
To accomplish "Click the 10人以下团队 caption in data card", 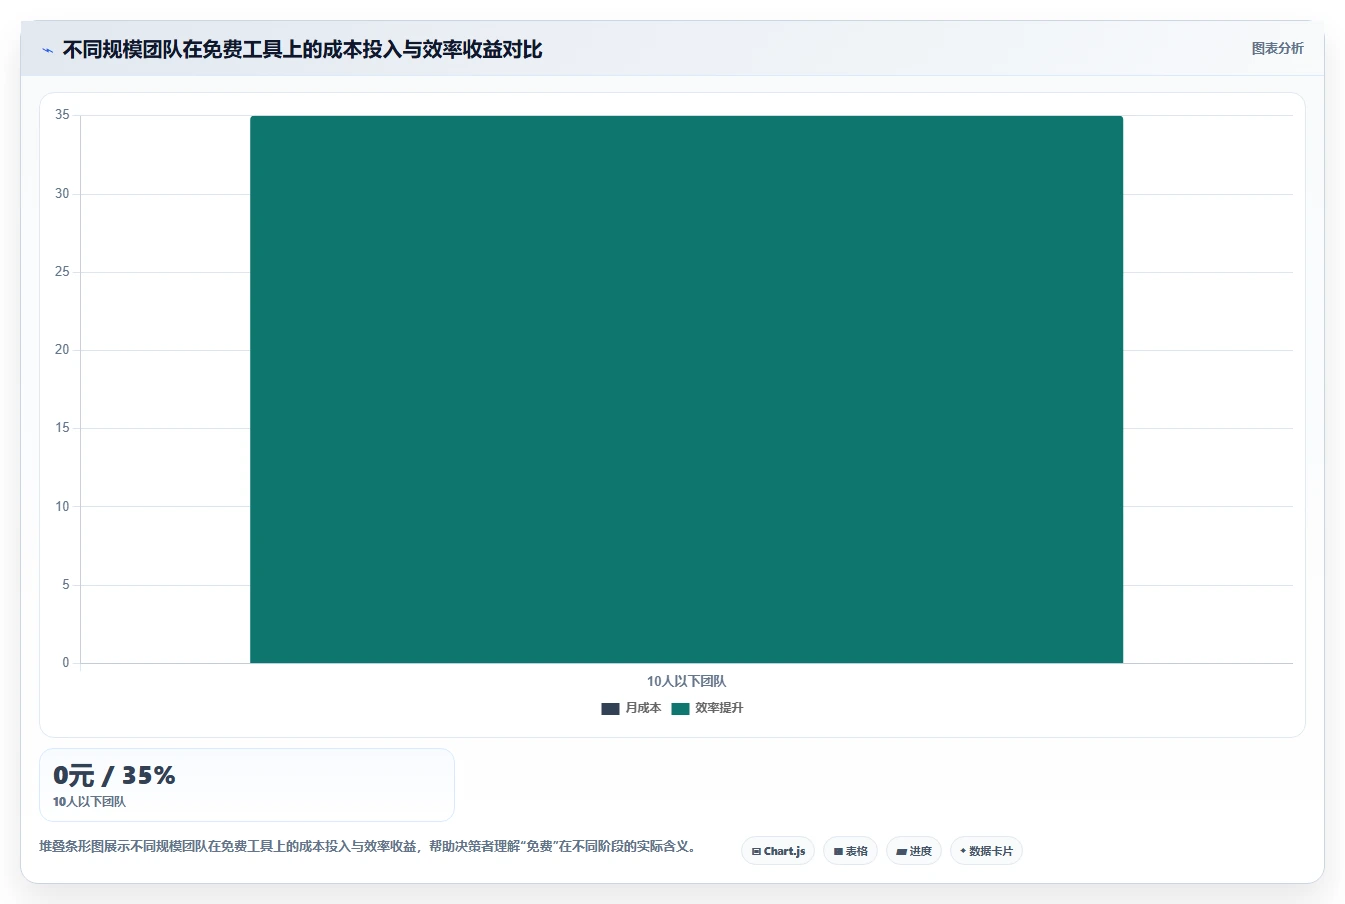I will (89, 802).
